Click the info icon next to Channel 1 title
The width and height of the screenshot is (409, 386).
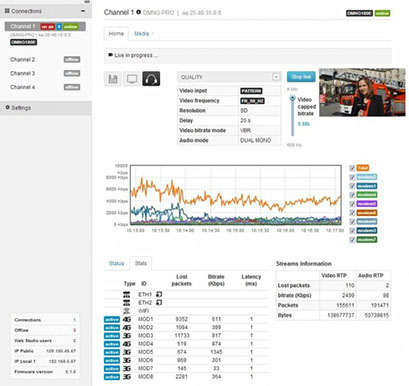139,12
